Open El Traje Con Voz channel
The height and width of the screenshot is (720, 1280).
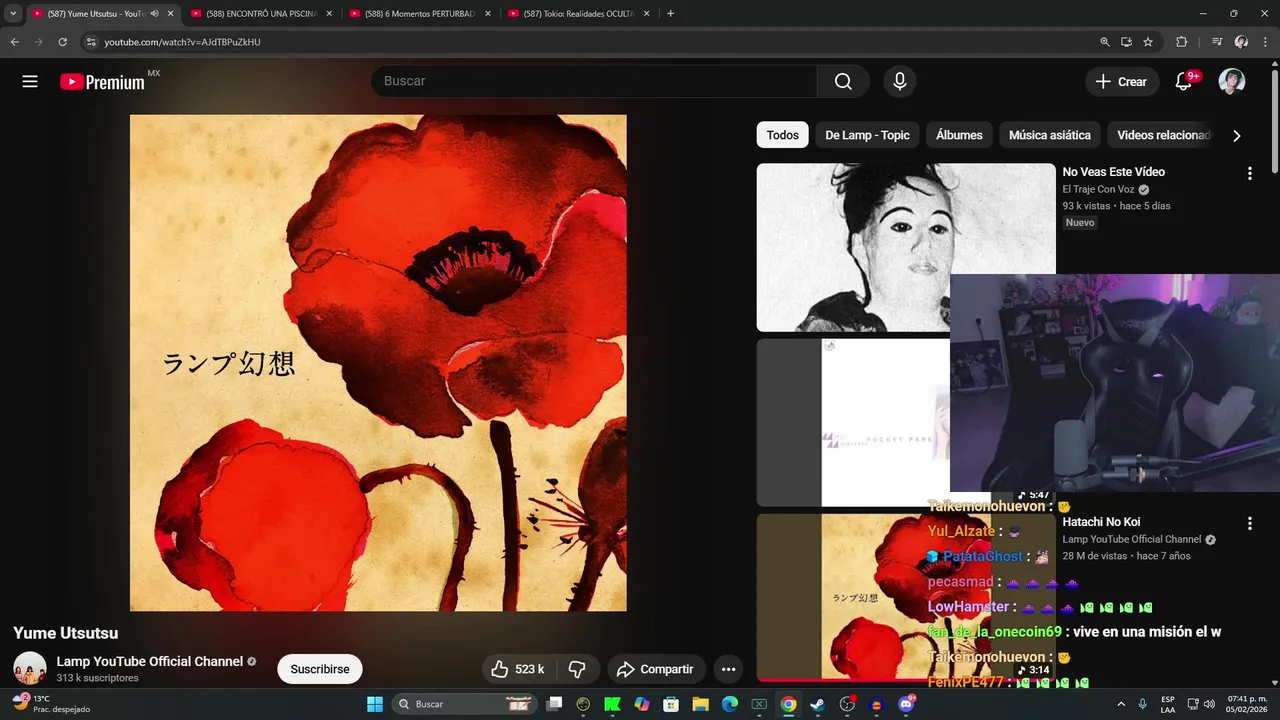[1099, 189]
